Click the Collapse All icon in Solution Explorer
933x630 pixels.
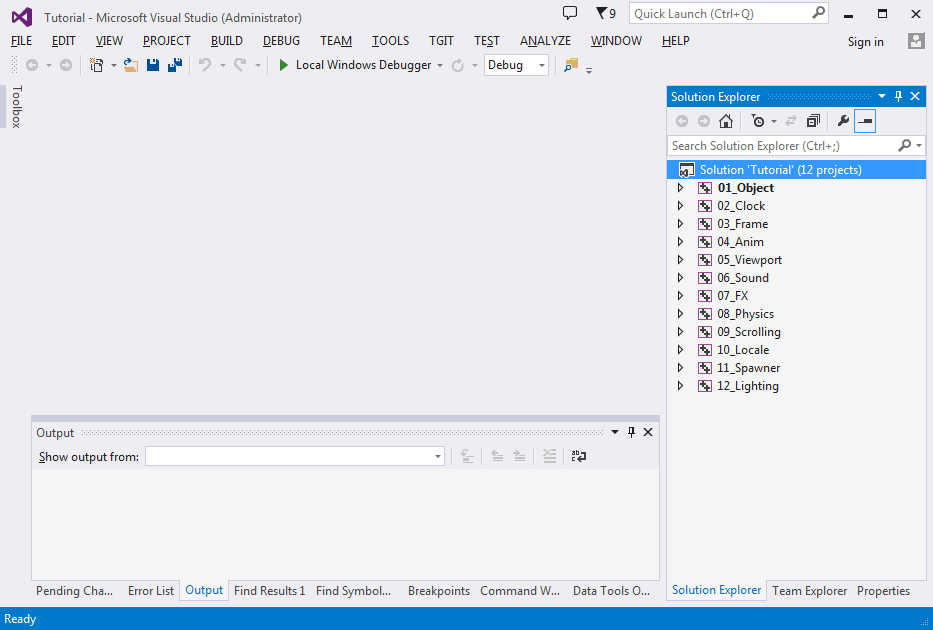(813, 121)
